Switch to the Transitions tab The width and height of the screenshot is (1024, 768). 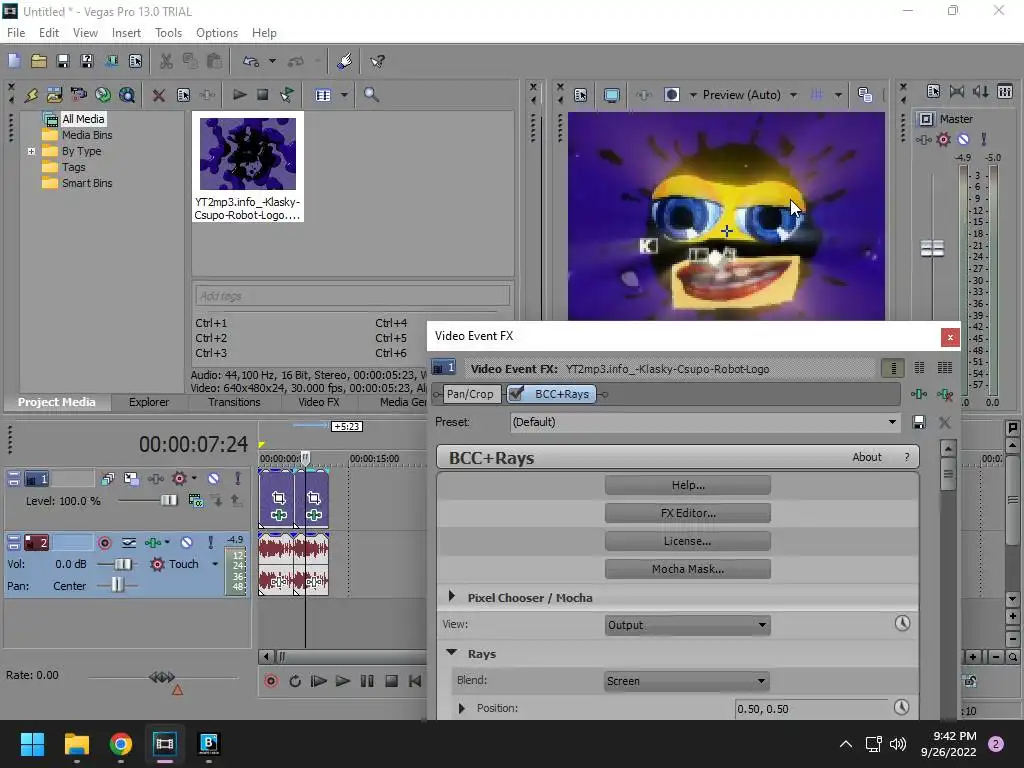[234, 402]
